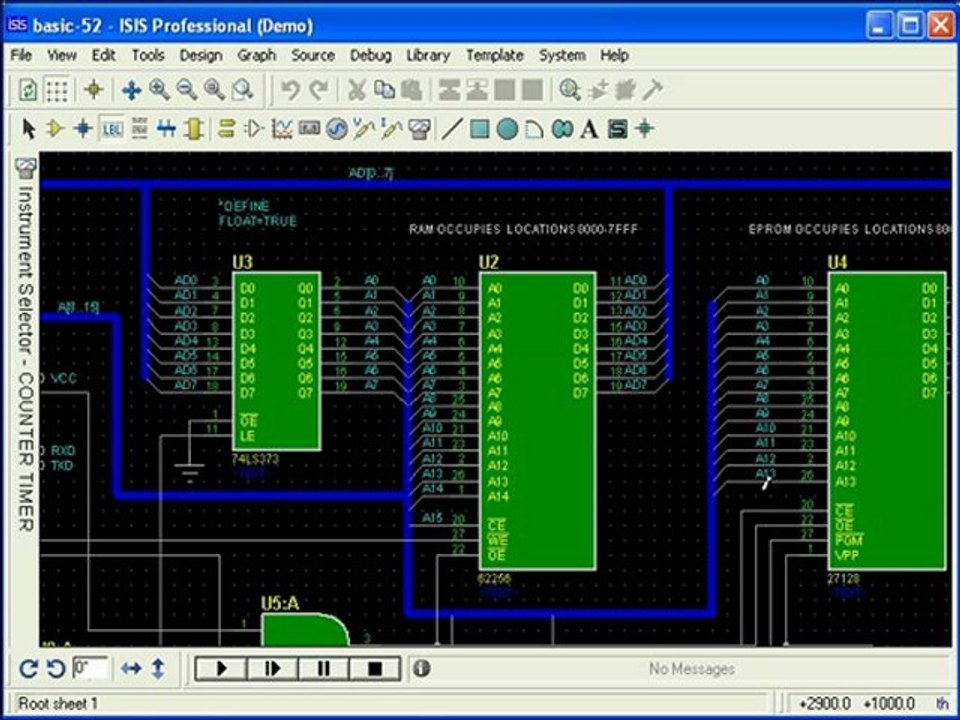This screenshot has height=720, width=960.
Task: Click the U3 74LS373 latch component
Action: pos(276,361)
